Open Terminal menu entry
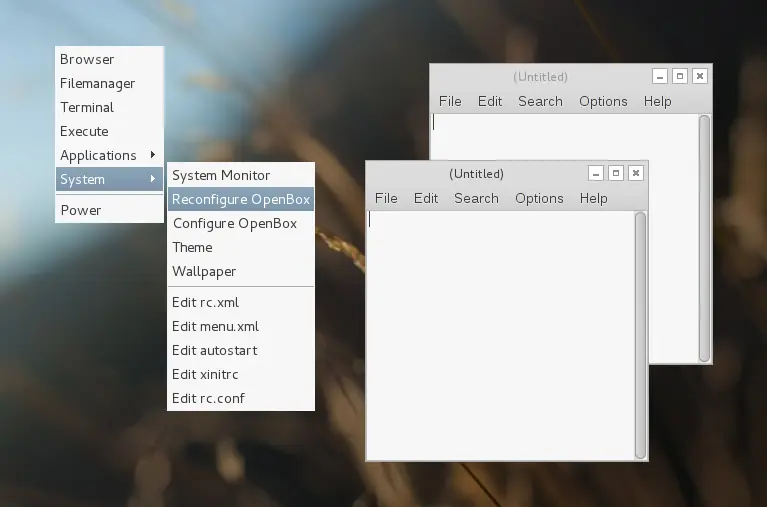This screenshot has height=507, width=767. [109, 107]
